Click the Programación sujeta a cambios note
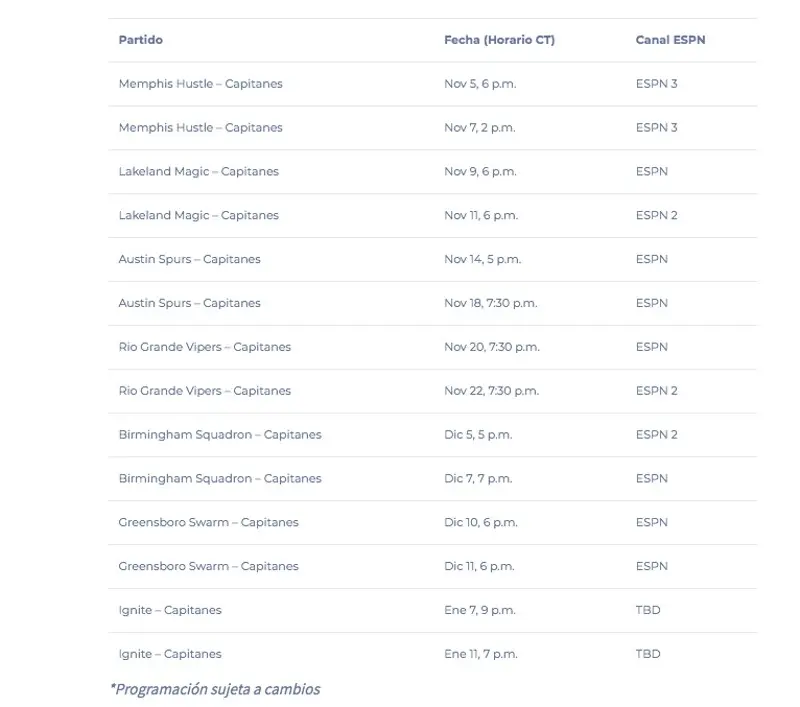Screen dimensions: 800x707 click(215, 689)
